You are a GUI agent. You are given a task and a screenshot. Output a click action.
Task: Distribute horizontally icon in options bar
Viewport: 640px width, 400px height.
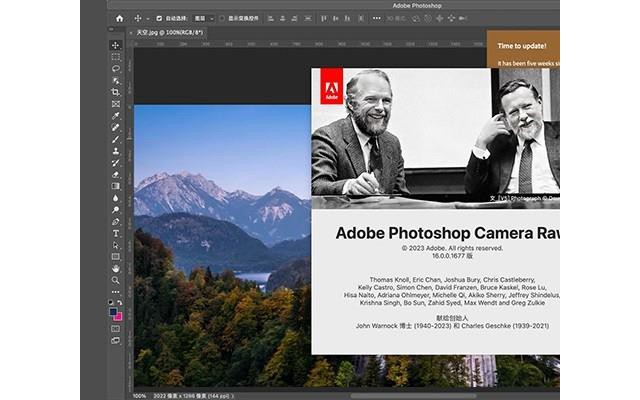click(x=308, y=18)
